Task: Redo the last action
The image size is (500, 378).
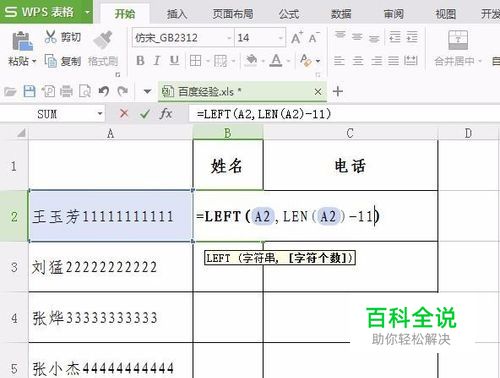Action: (x=123, y=91)
